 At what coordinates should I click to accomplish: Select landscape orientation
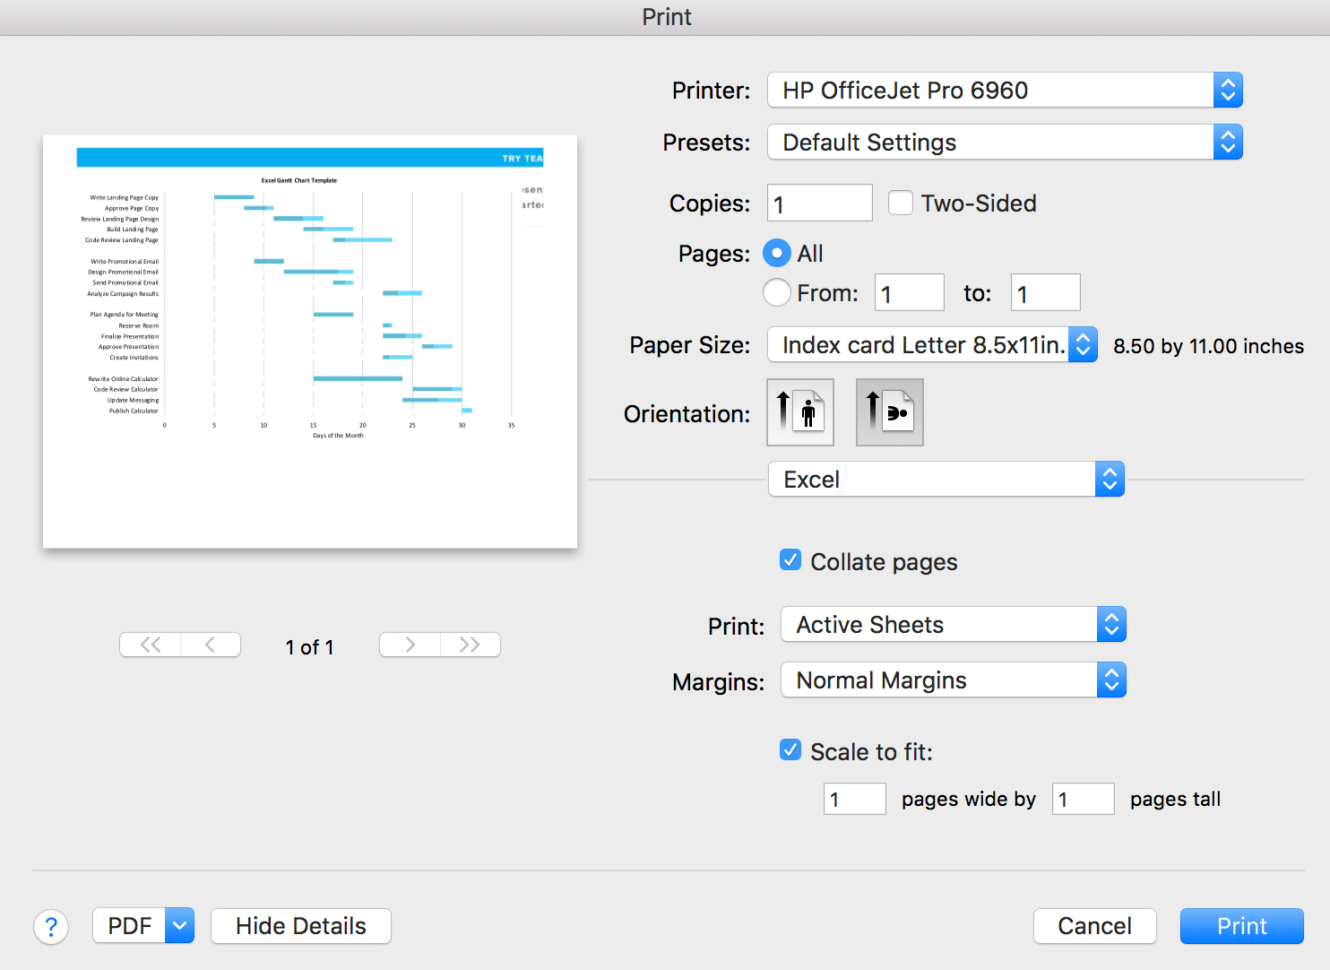click(888, 412)
